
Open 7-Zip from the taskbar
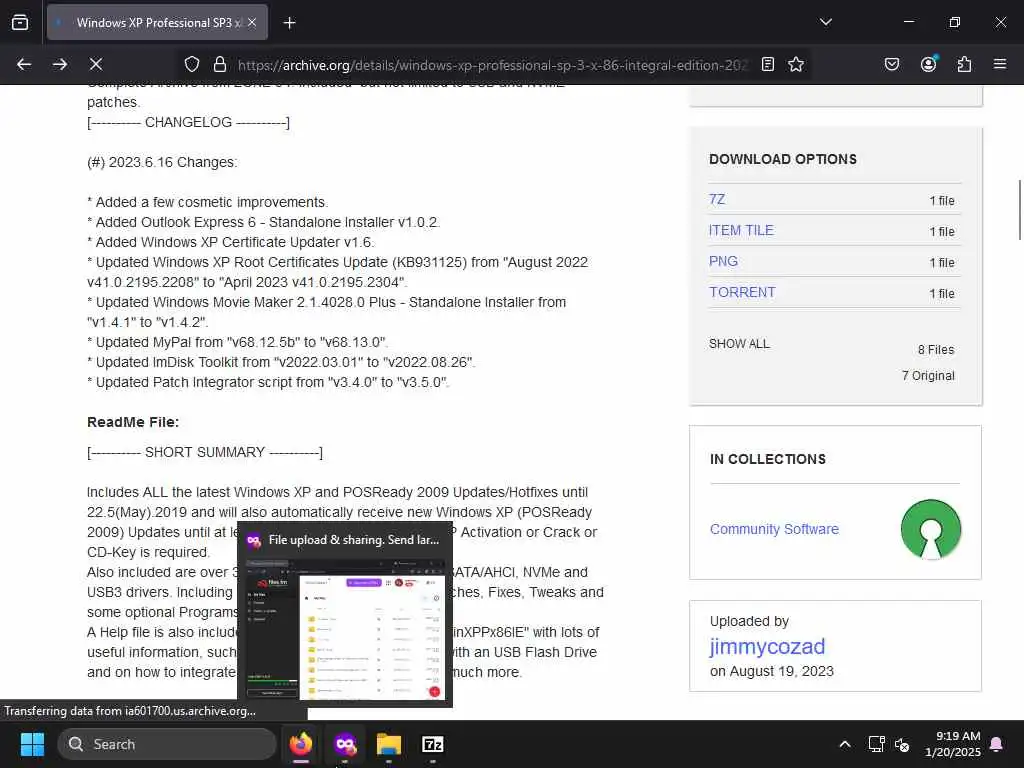[x=432, y=744]
